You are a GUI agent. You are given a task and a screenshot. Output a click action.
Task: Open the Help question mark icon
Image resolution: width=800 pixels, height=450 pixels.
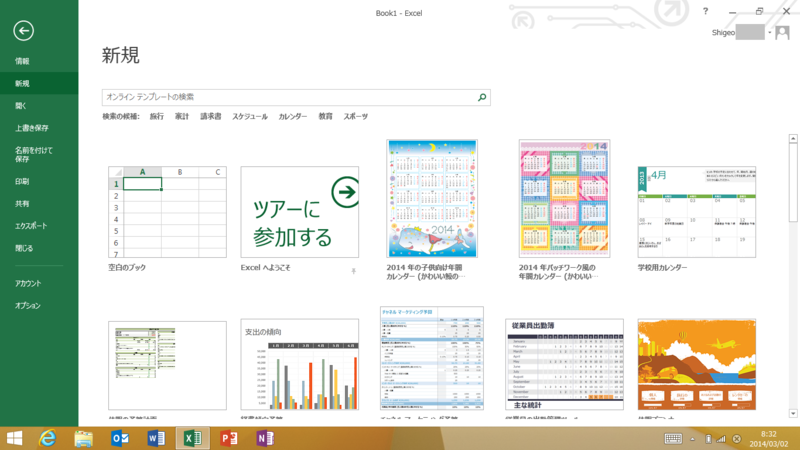(x=705, y=11)
